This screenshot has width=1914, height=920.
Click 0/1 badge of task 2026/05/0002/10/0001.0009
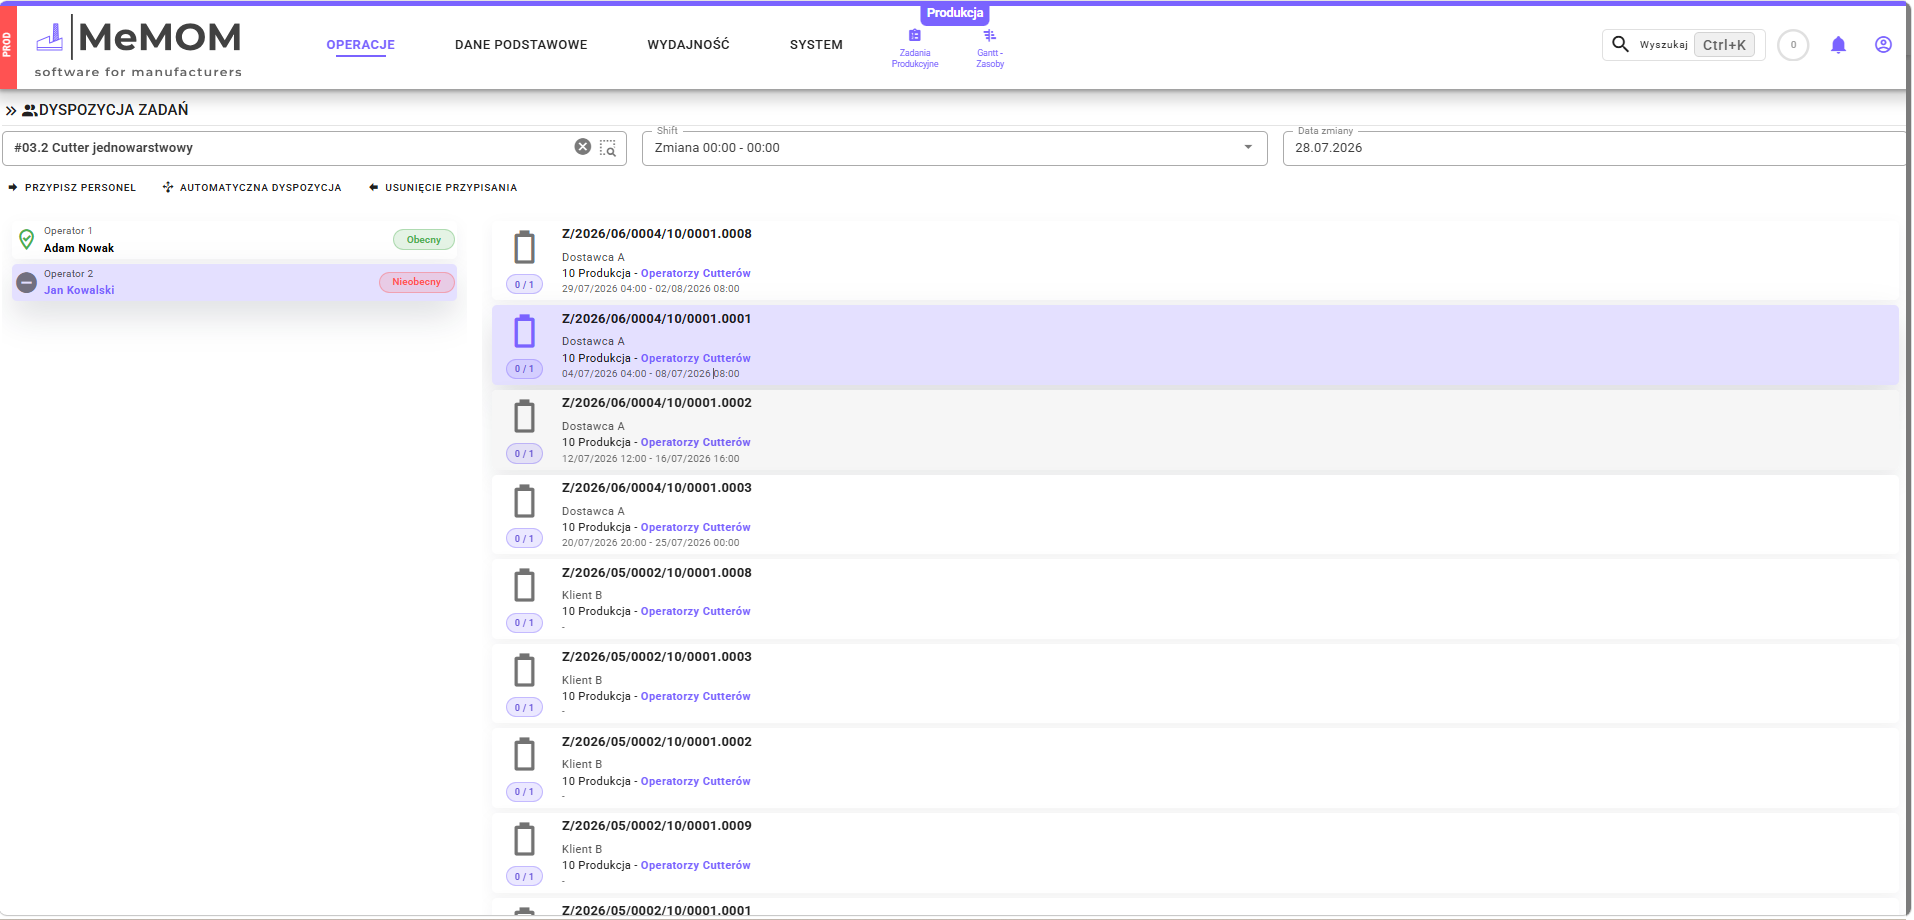coord(524,877)
